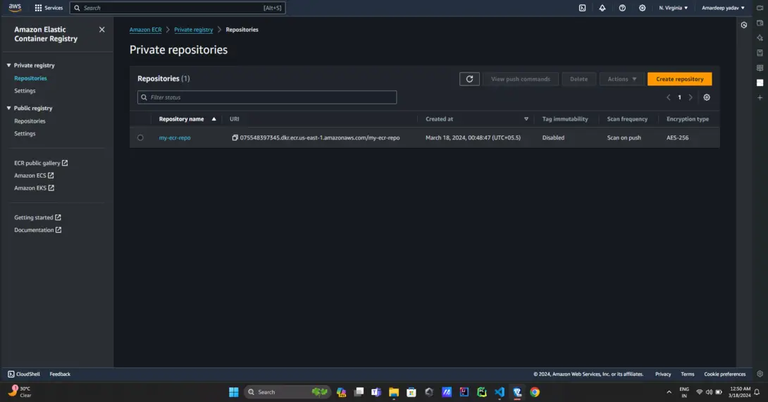Open the Windows notification bell

click(x=757, y=392)
